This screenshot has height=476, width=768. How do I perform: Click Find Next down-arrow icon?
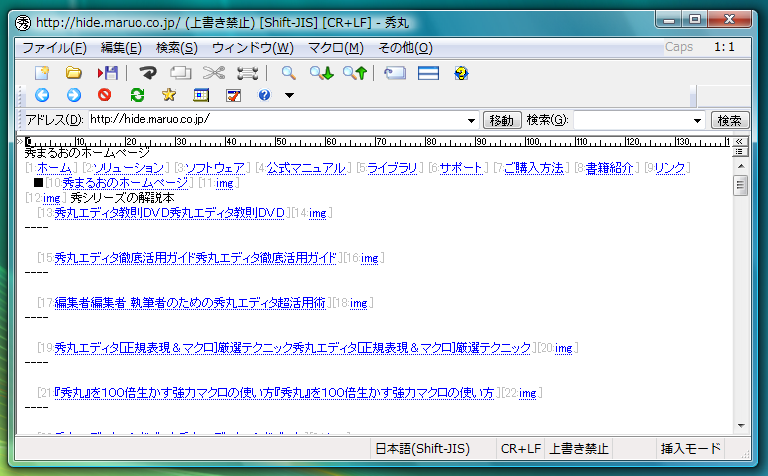coord(322,73)
